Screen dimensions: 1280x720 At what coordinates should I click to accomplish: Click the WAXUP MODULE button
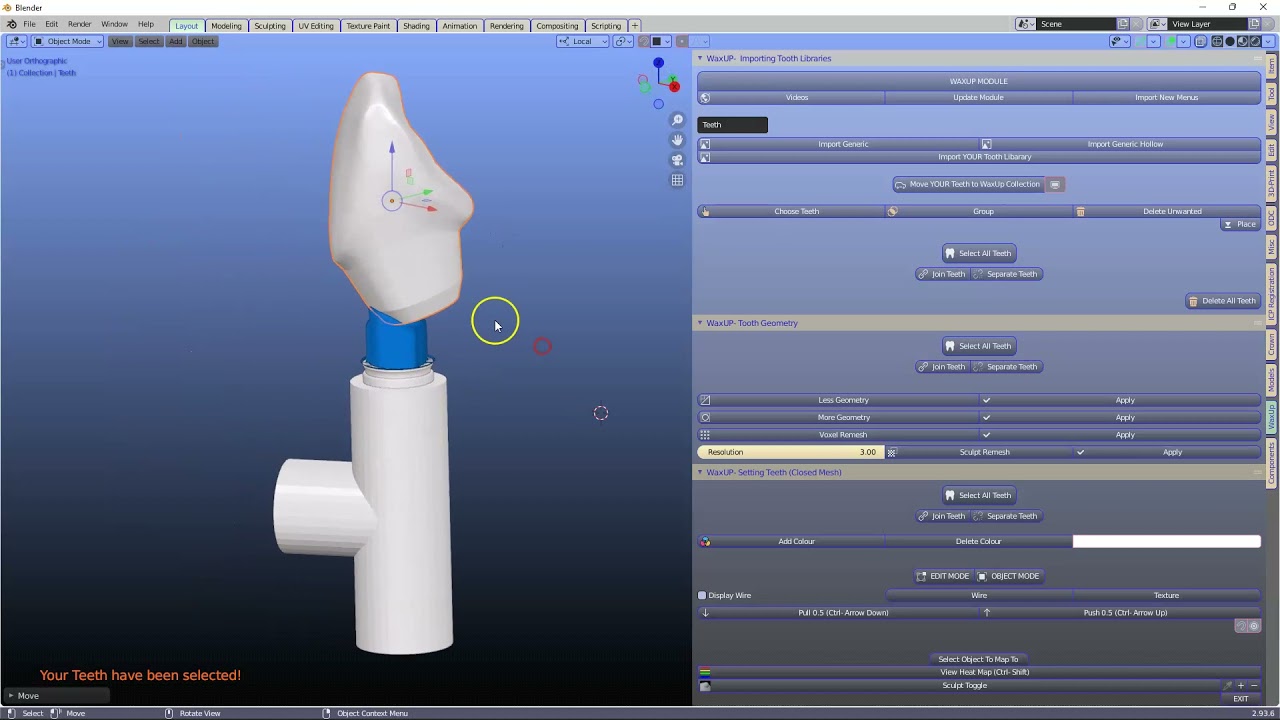[979, 81]
